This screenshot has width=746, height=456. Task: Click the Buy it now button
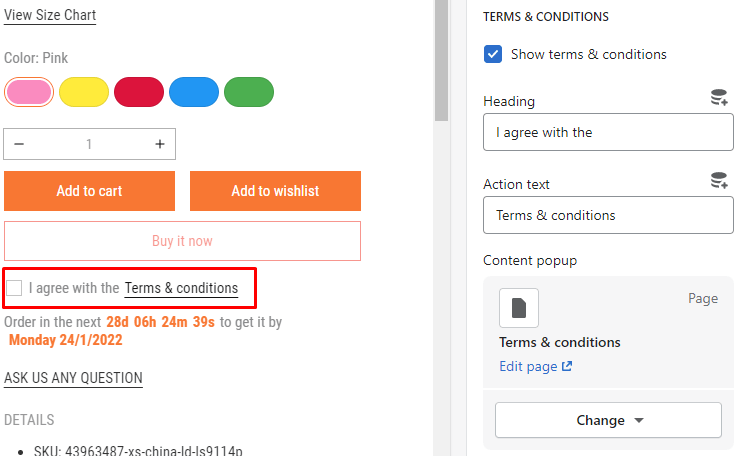pos(182,241)
